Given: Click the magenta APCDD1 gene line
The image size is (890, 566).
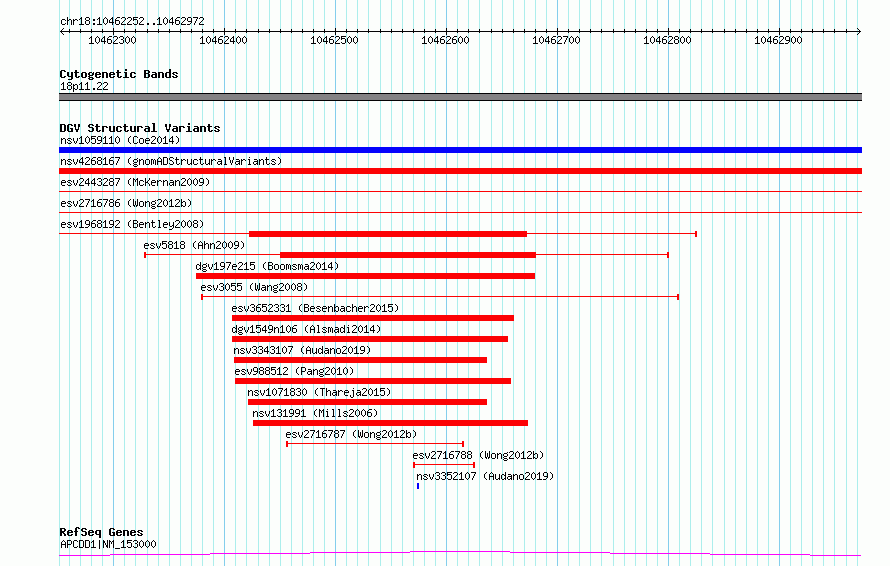Looking at the screenshot, I should click(460, 554).
